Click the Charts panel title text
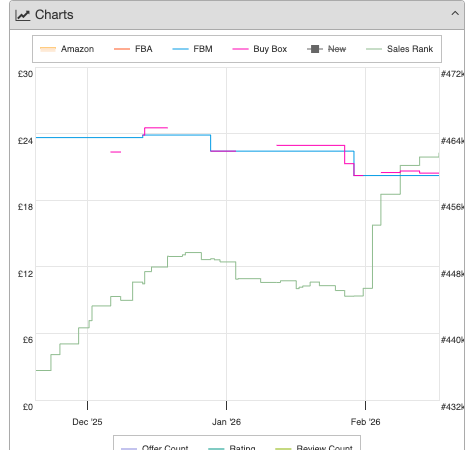The height and width of the screenshot is (450, 474). 54,15
